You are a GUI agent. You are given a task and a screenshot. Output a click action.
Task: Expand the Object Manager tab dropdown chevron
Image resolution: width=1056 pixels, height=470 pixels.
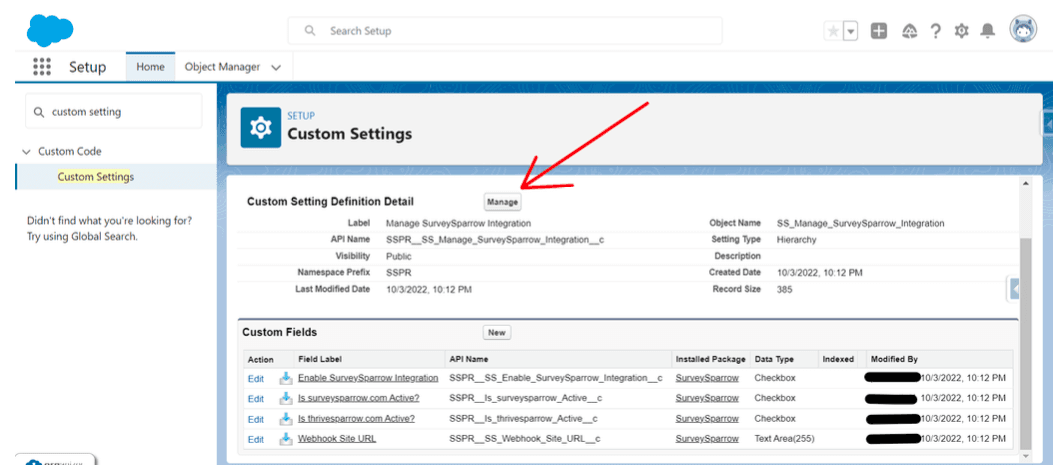click(x=276, y=67)
